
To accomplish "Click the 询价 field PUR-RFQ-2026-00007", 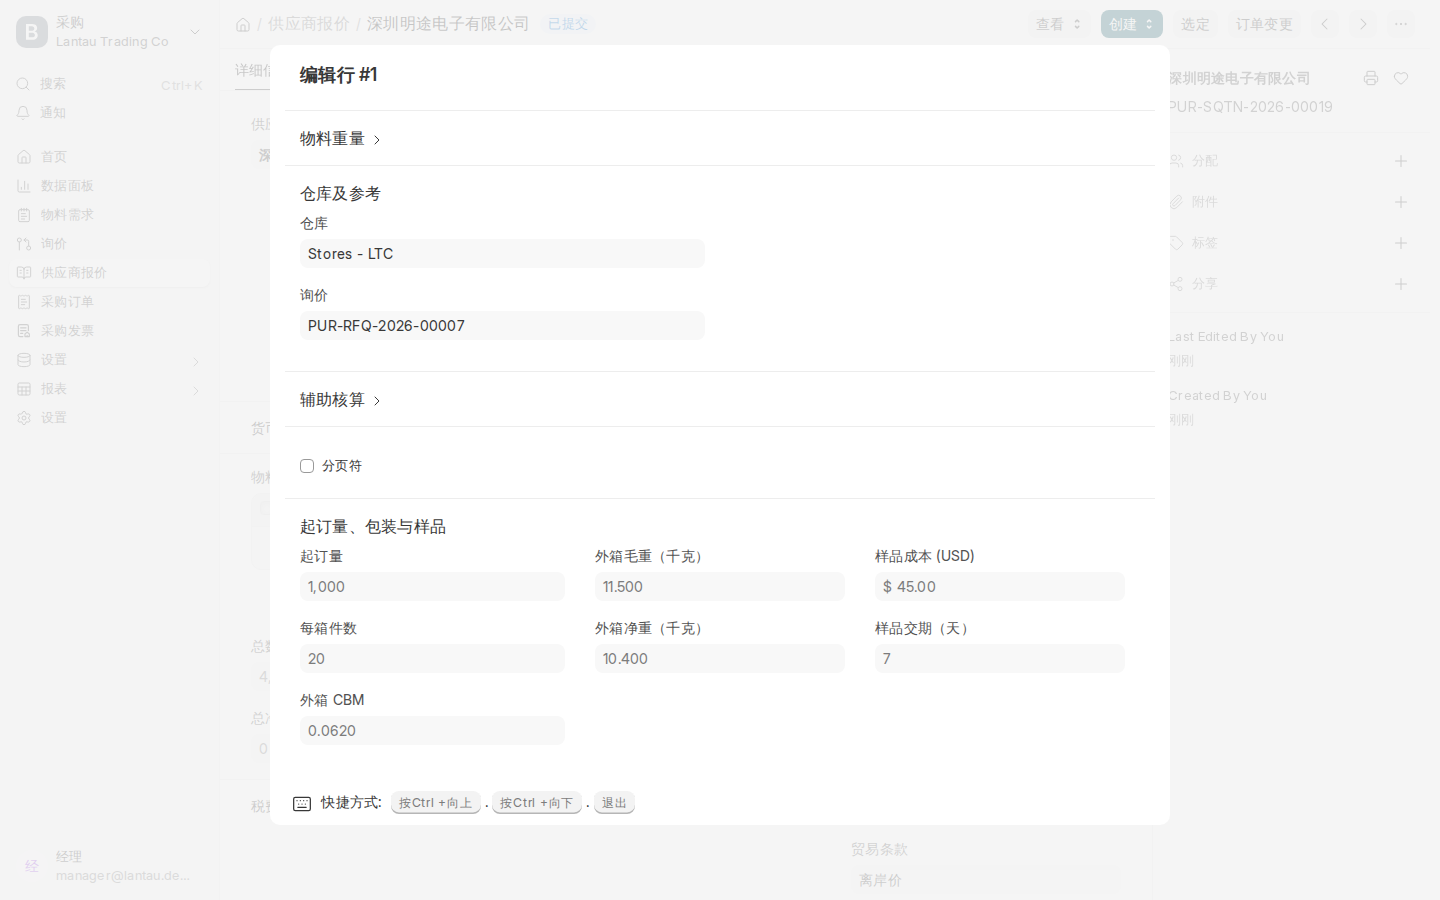I will click(x=502, y=326).
